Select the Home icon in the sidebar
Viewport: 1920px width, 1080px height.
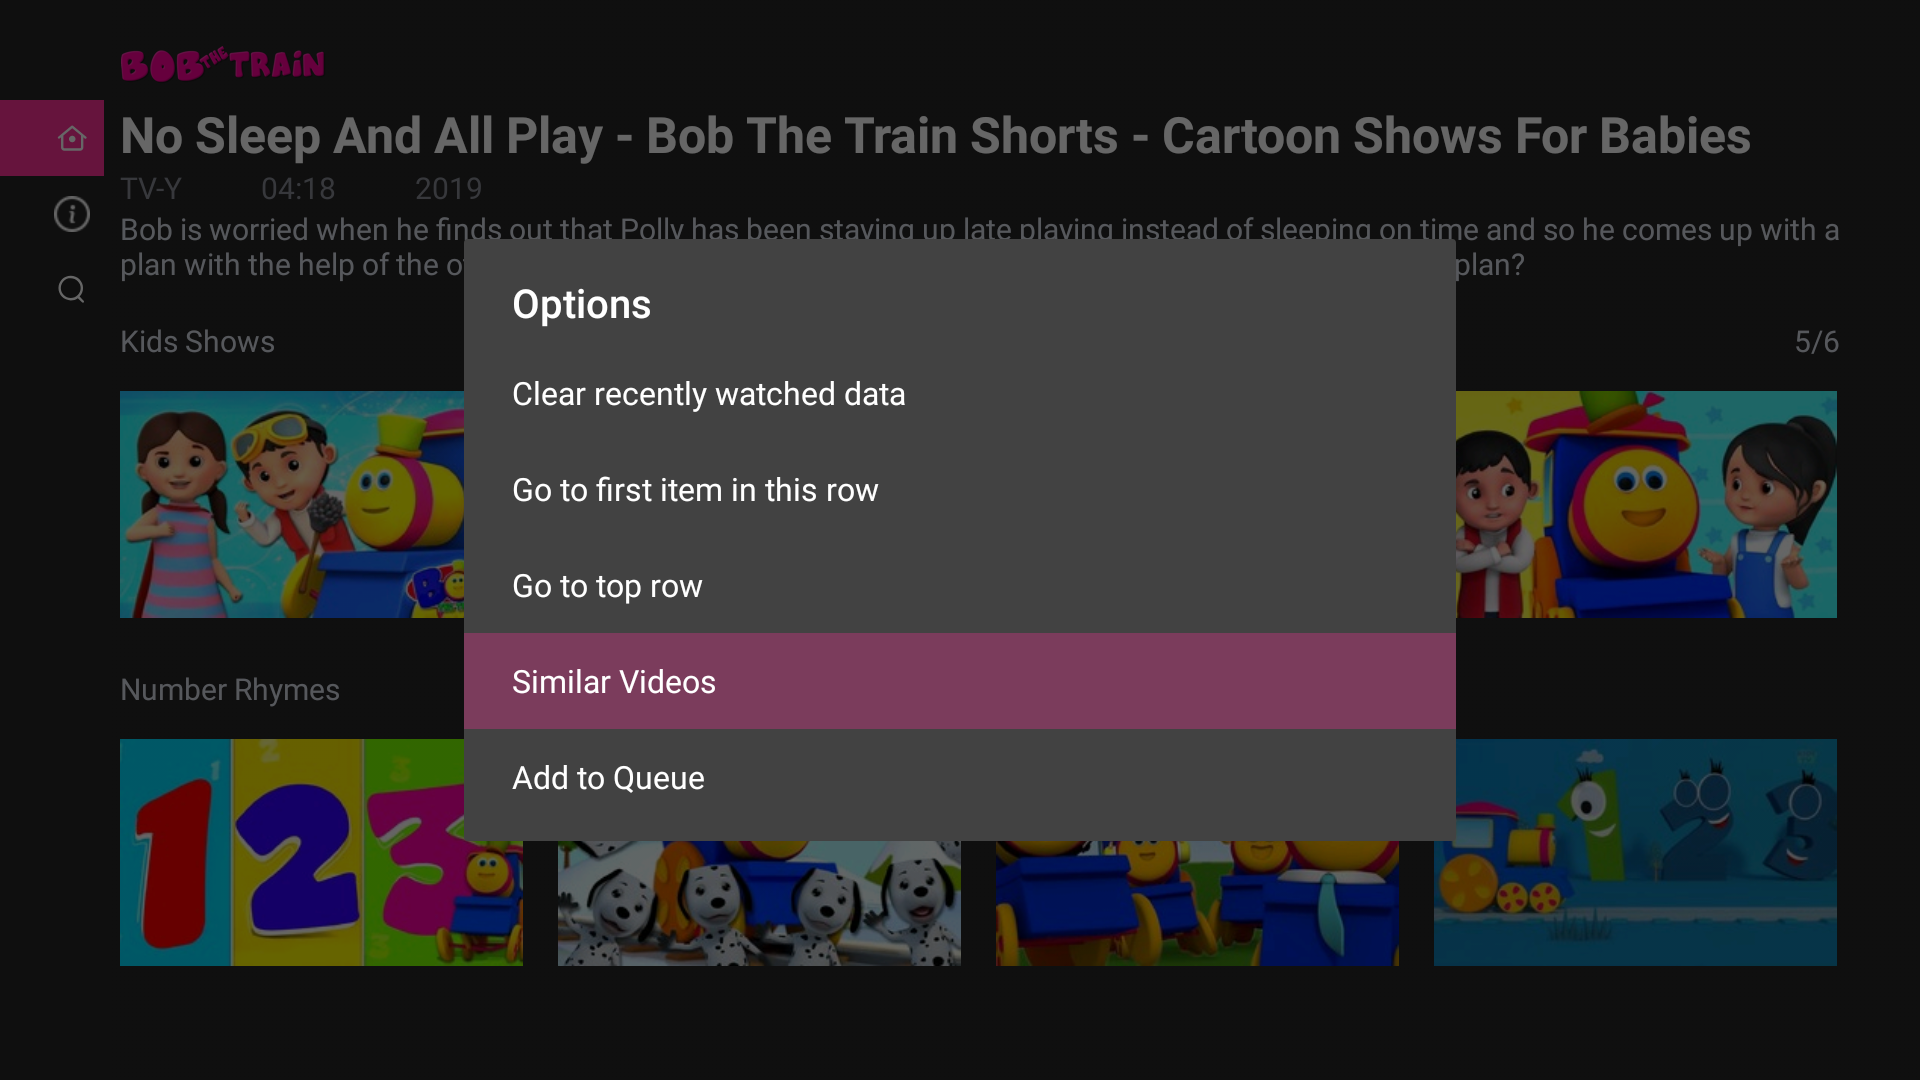click(x=71, y=137)
